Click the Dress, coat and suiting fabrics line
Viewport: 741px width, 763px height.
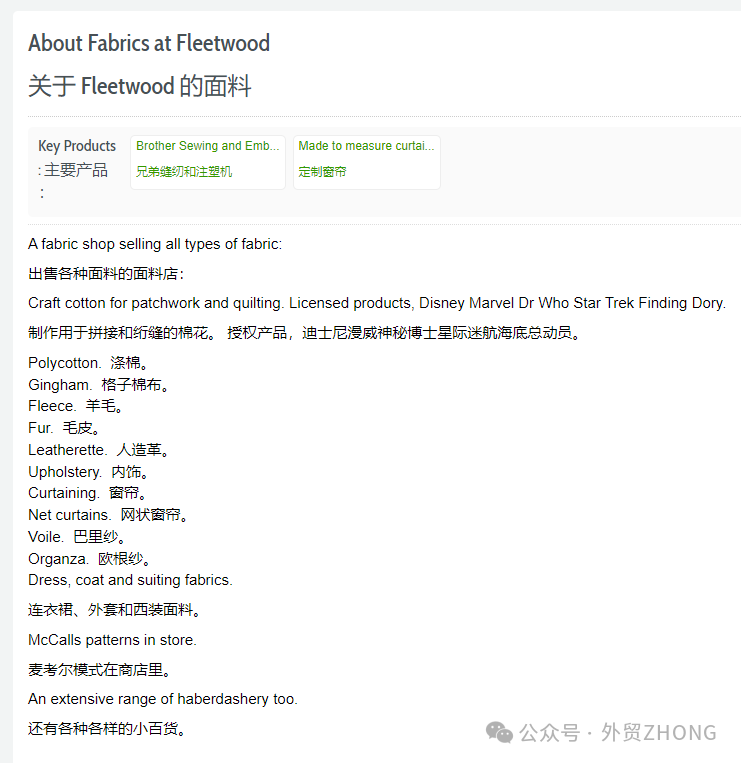click(x=130, y=580)
